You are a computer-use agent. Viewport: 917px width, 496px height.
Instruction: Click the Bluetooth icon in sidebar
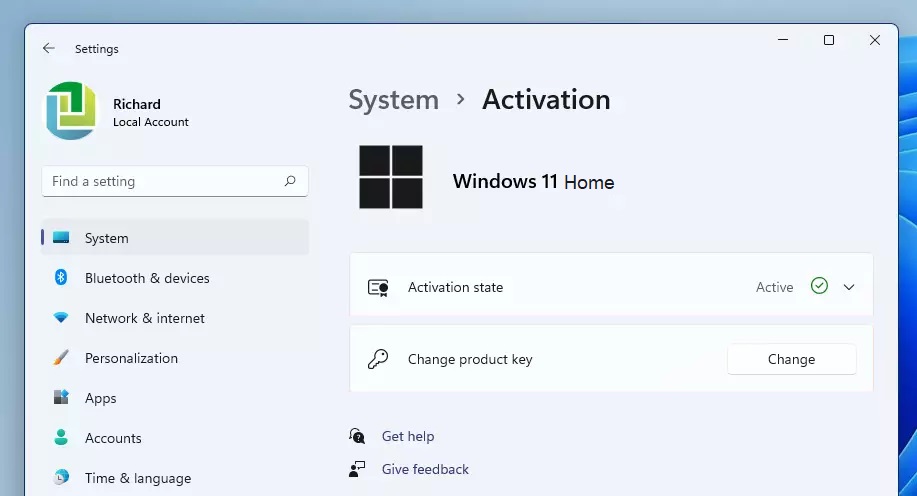coord(61,277)
